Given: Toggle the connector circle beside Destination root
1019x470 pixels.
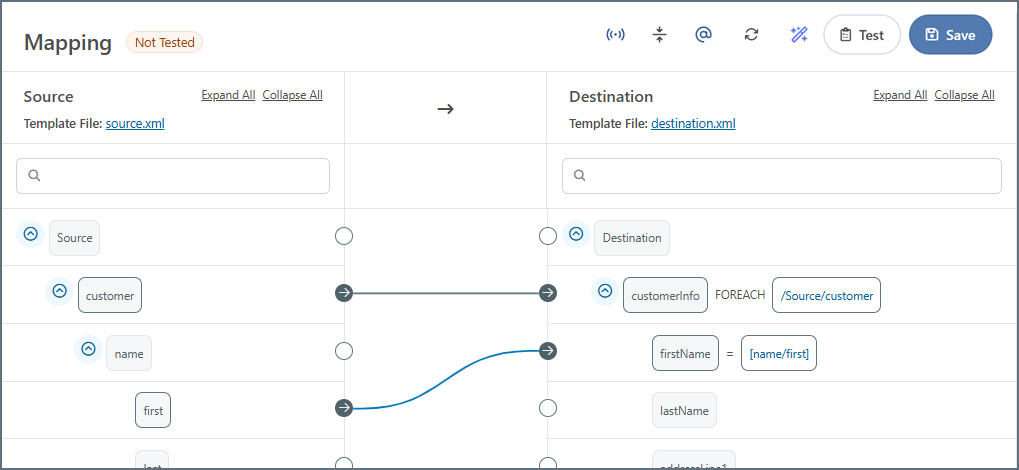Looking at the screenshot, I should (548, 236).
